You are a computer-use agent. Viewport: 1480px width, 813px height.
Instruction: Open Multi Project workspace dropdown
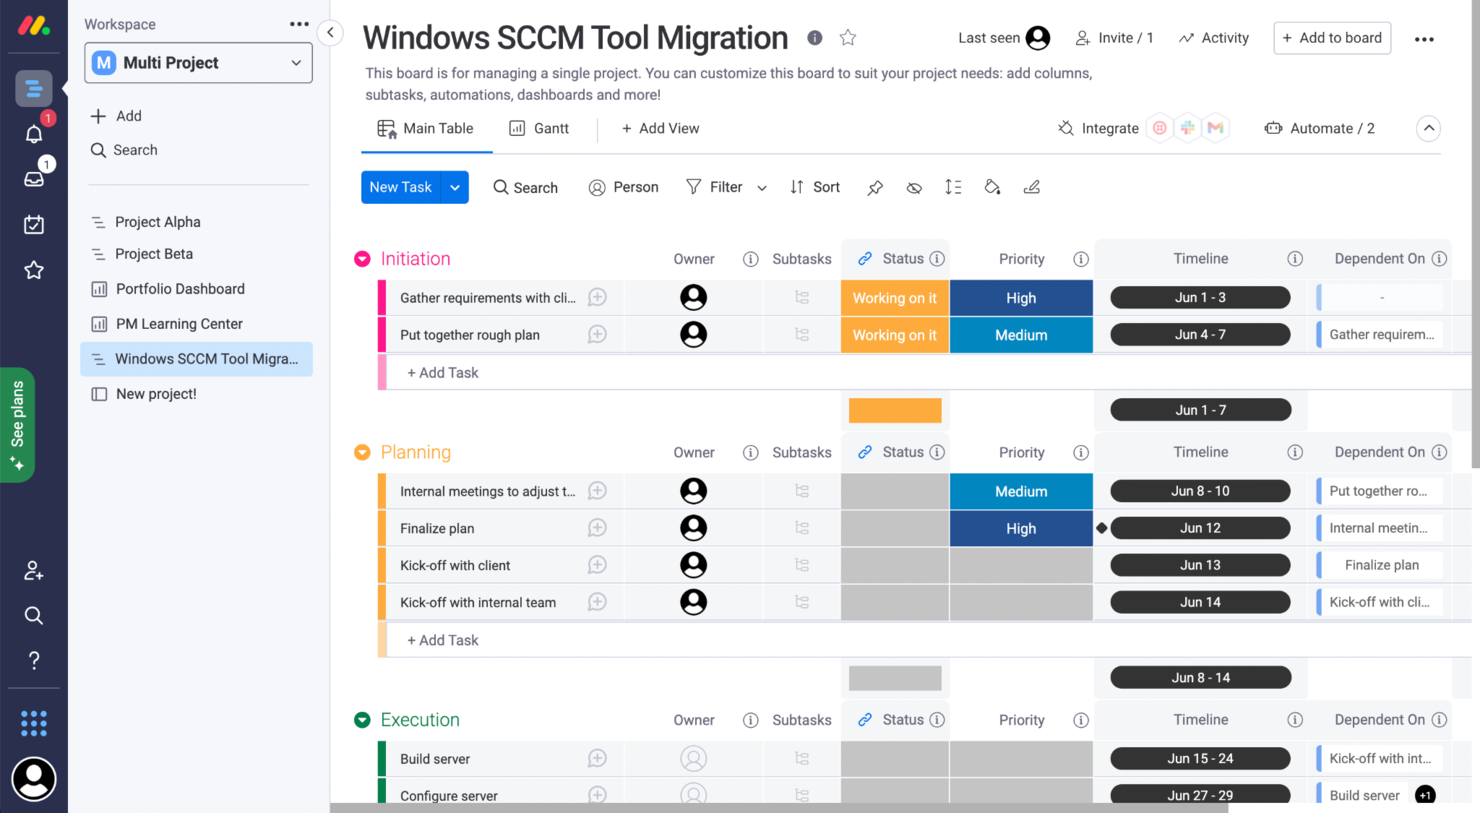(198, 63)
